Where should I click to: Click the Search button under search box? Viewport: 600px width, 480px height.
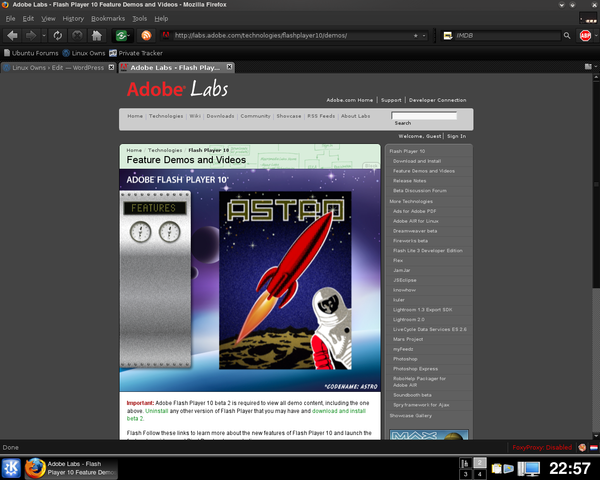pyautogui.click(x=403, y=123)
